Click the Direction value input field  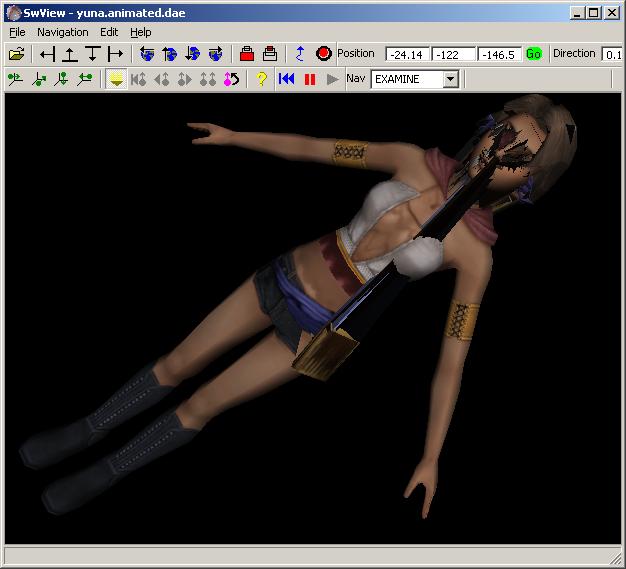611,54
